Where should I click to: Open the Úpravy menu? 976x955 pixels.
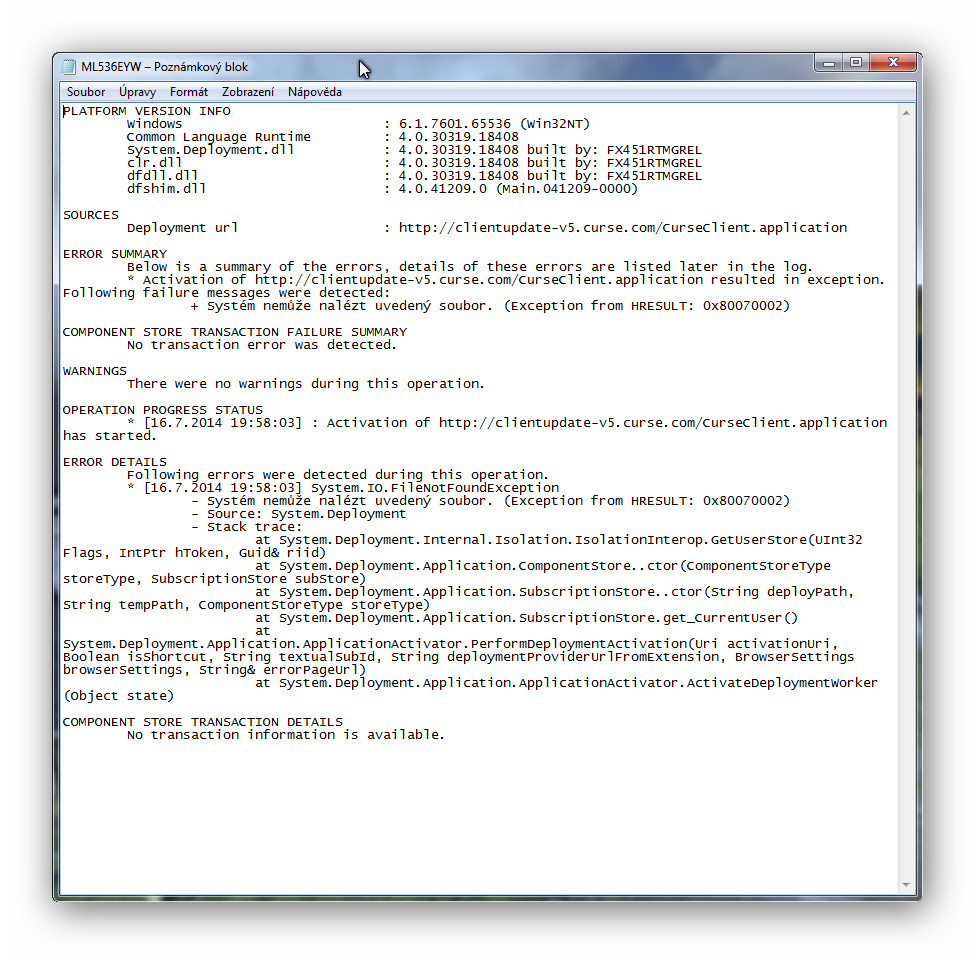[138, 92]
